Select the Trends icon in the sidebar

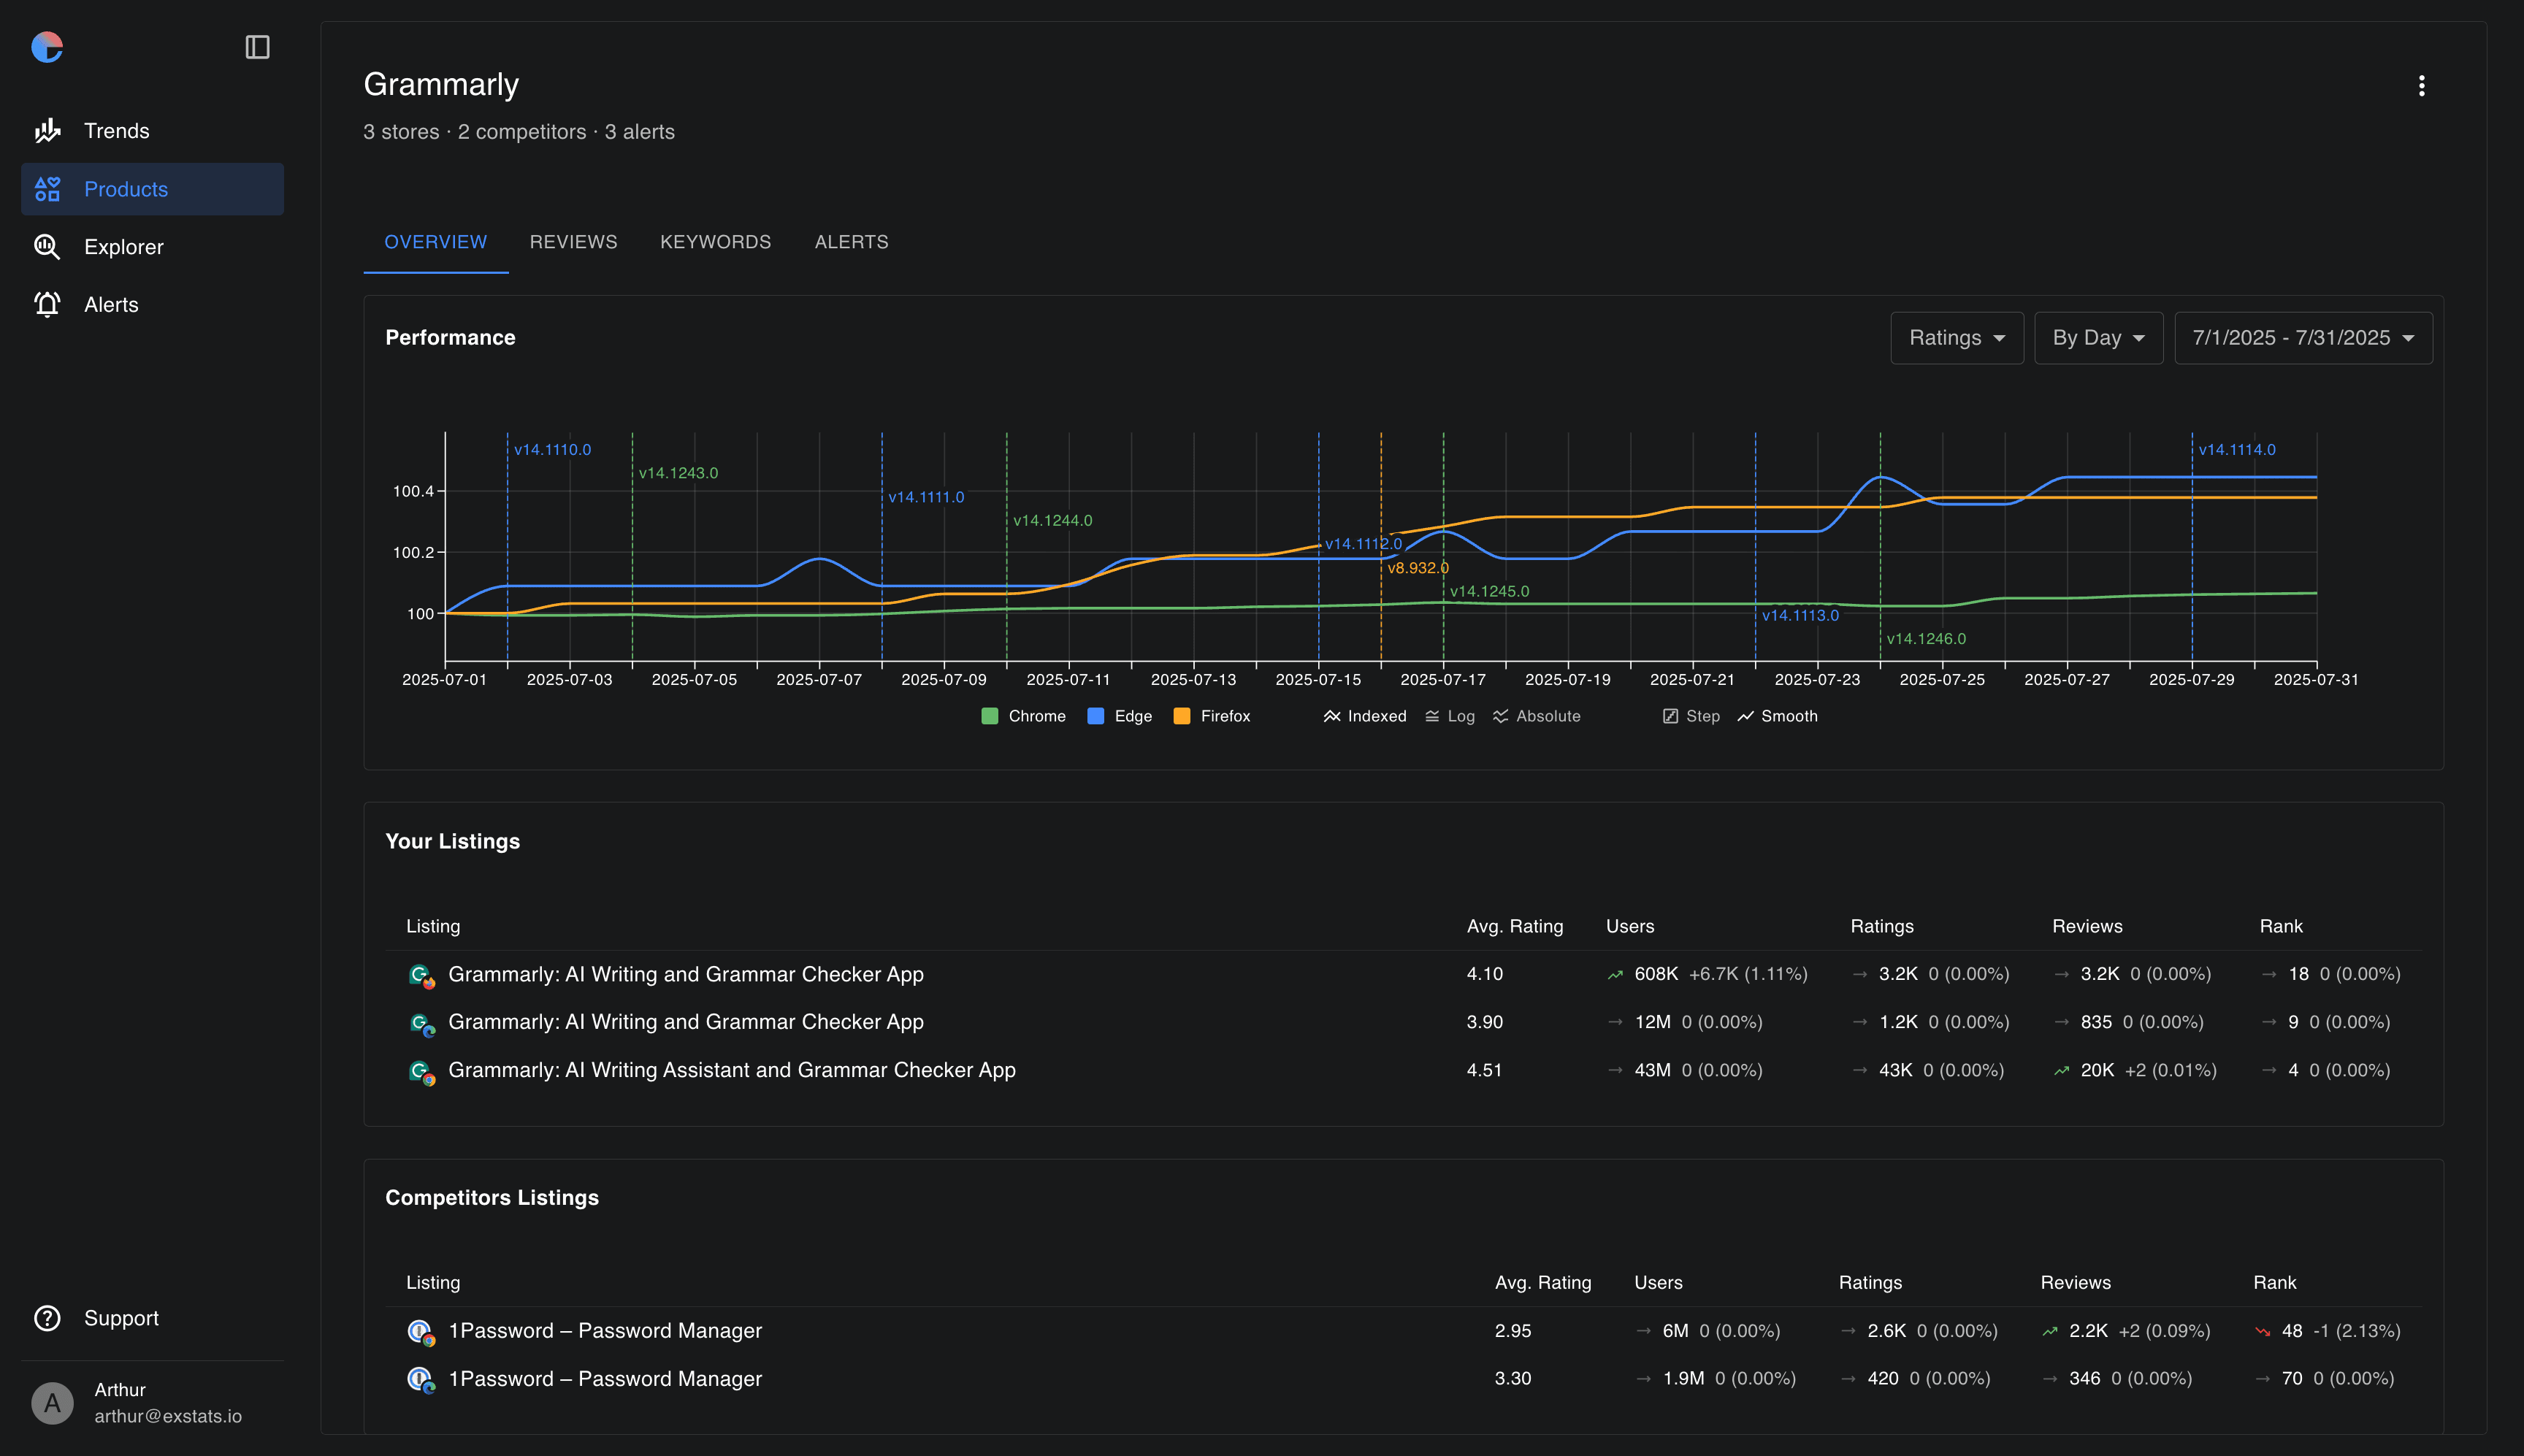[47, 130]
